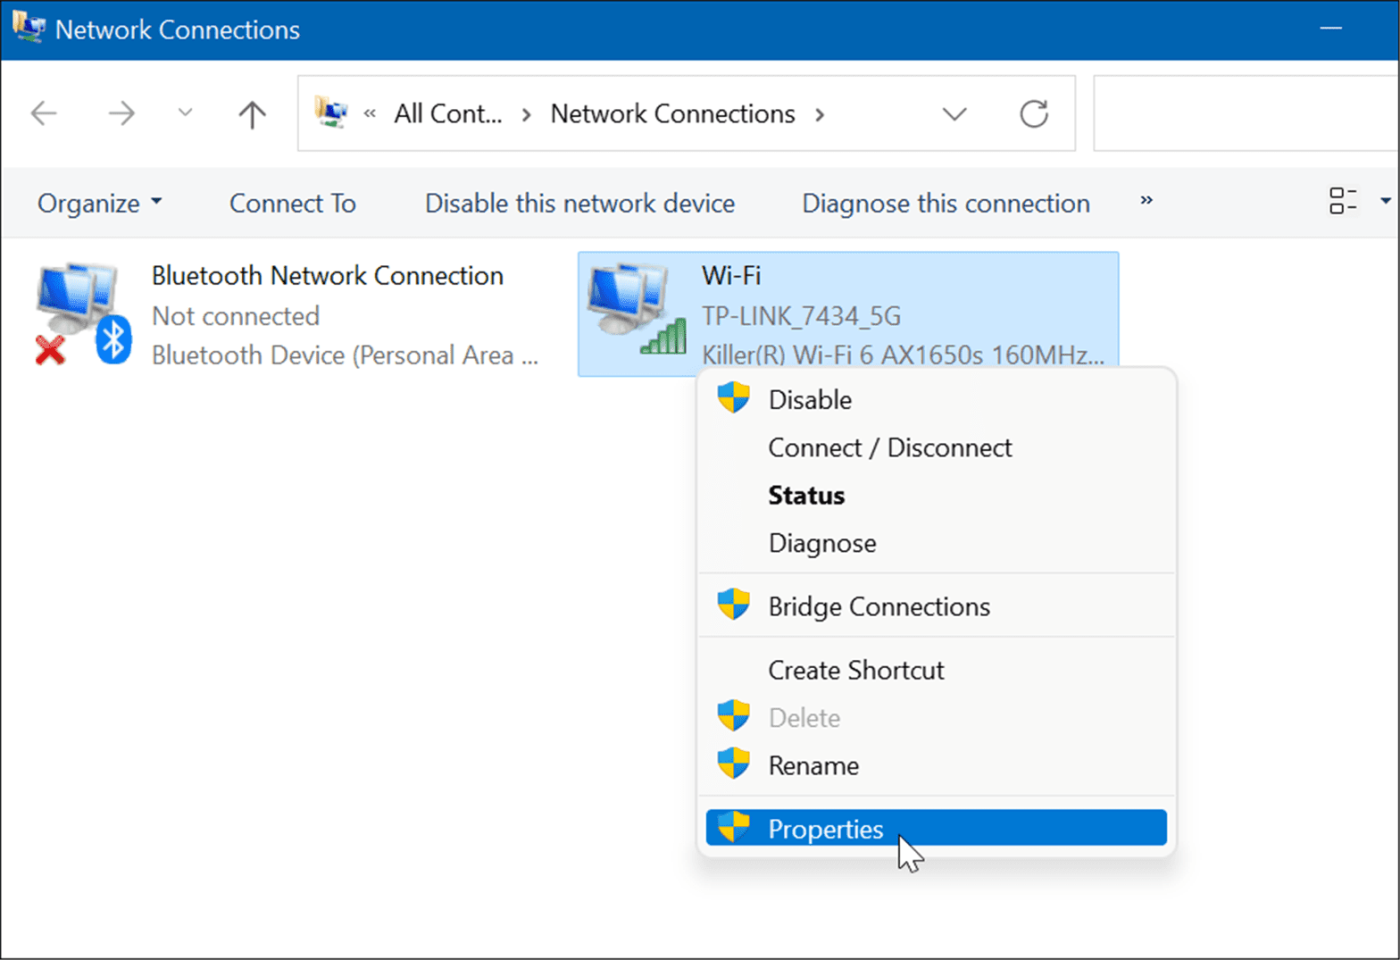Screen dimensions: 1400x960
Task: Select All Cont... breadcrumb
Action: 448,114
